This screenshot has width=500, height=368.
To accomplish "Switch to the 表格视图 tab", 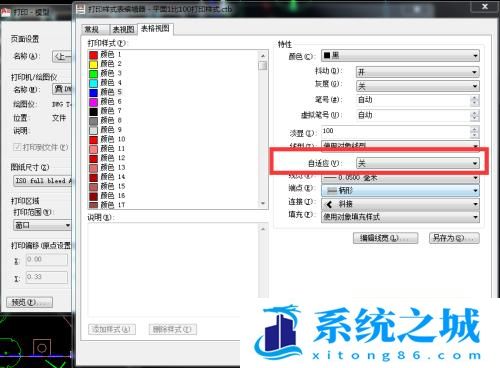I will tap(155, 29).
